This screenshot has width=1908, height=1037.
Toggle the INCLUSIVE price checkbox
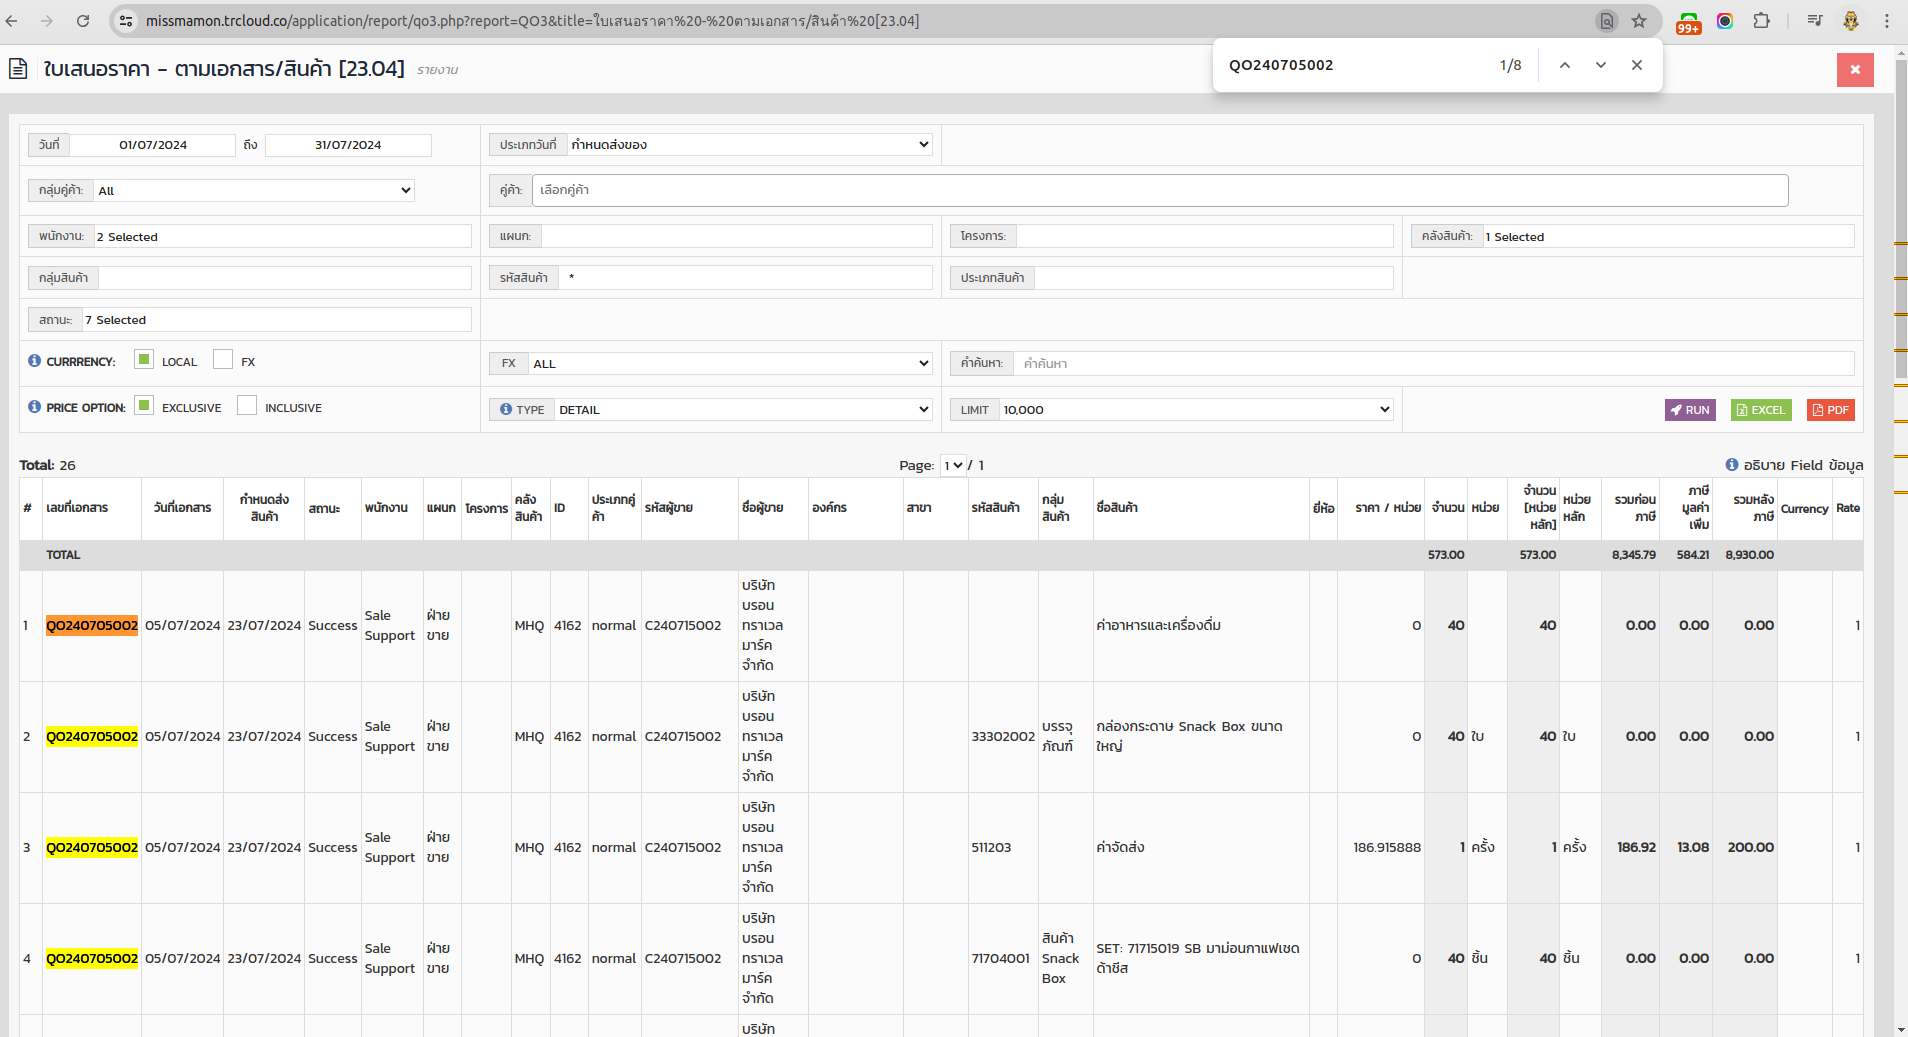point(247,405)
